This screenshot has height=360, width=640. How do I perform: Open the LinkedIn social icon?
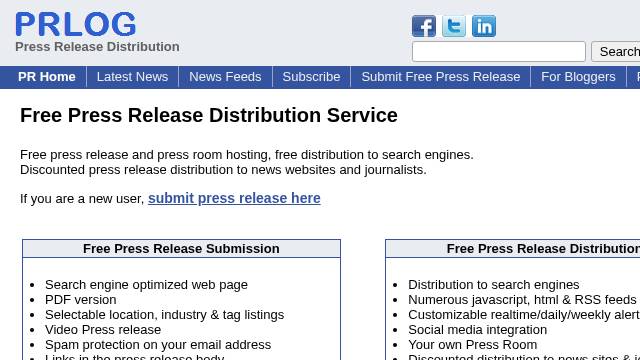(484, 27)
